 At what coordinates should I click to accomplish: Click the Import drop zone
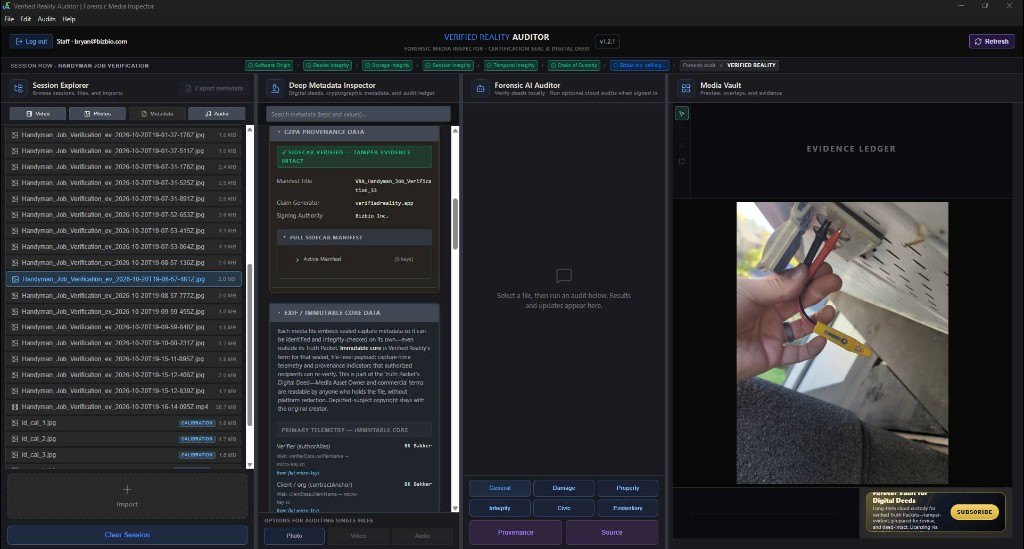(127, 496)
